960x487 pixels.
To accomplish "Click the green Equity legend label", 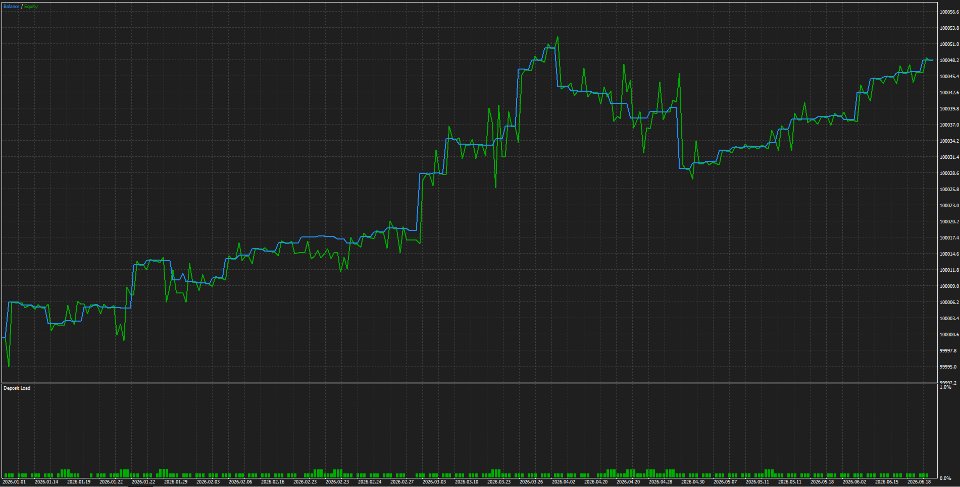I will click(x=31, y=6).
